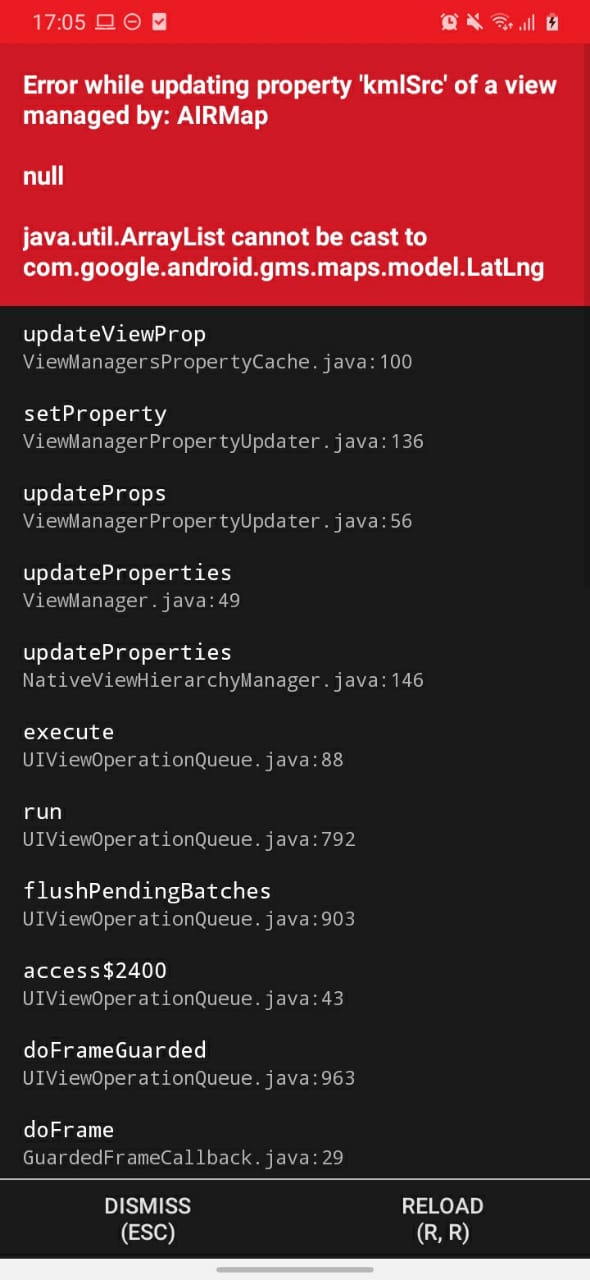The width and height of the screenshot is (590, 1280).
Task: Open the updateViewProp stack frame
Action: (115, 345)
